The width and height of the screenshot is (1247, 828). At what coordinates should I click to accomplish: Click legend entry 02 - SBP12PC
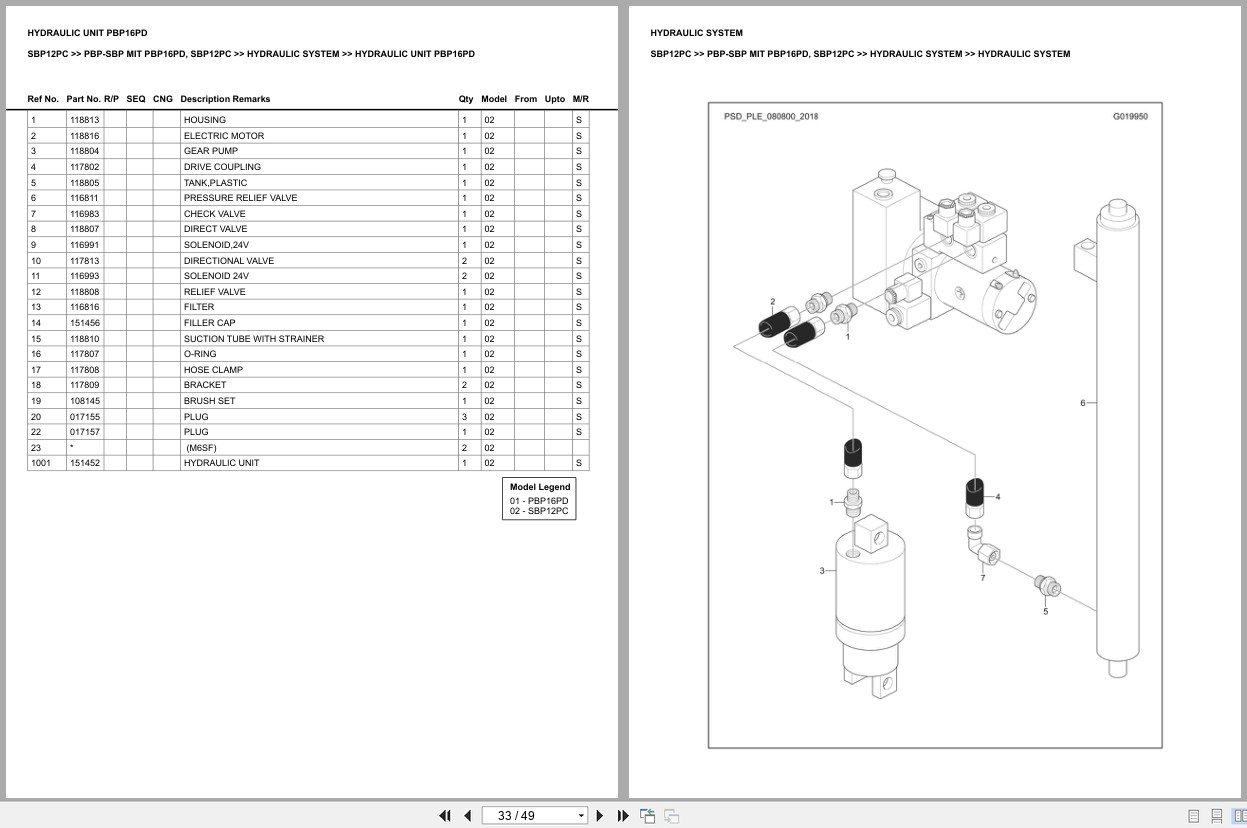point(539,511)
